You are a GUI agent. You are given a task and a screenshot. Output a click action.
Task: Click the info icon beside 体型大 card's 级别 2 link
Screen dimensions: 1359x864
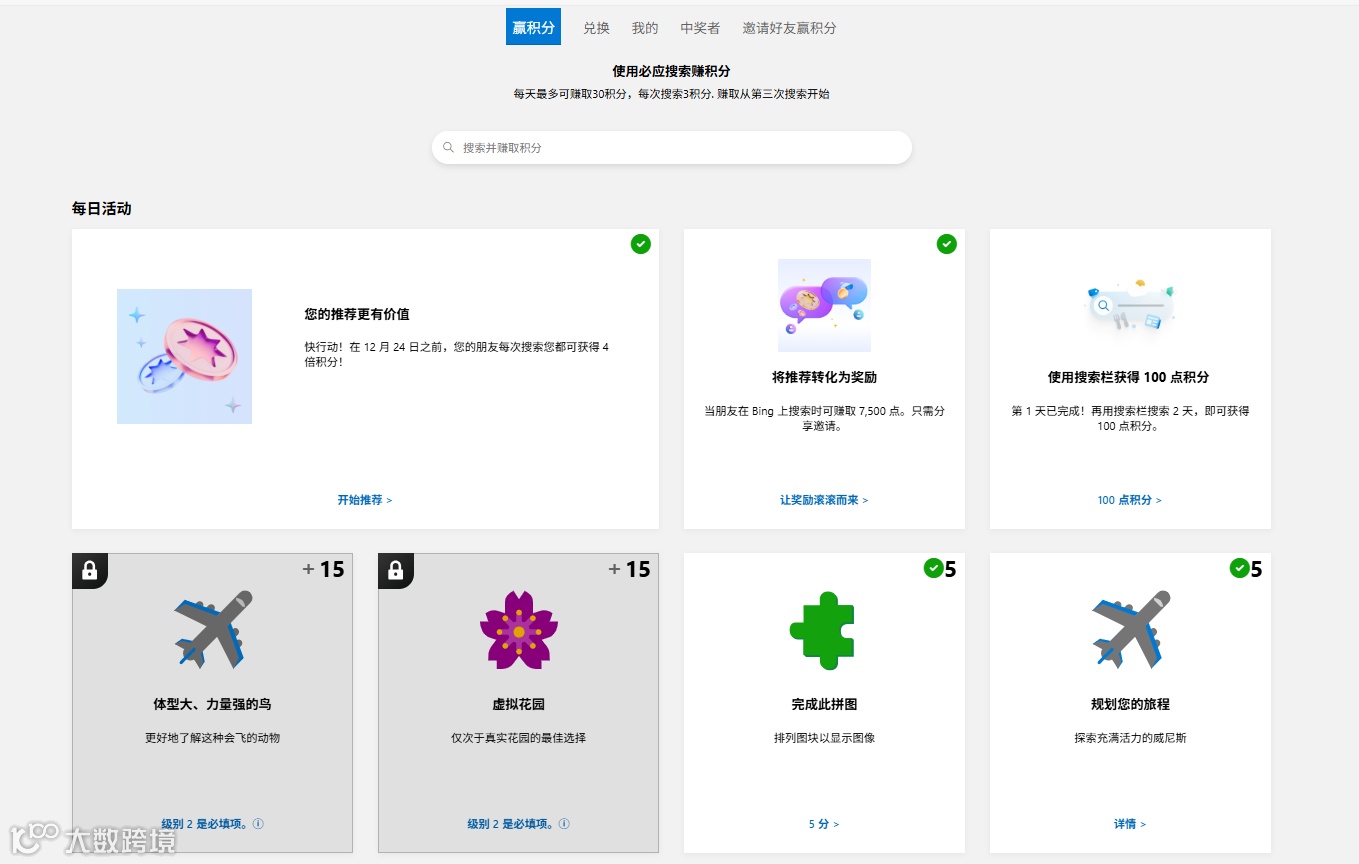(x=258, y=824)
